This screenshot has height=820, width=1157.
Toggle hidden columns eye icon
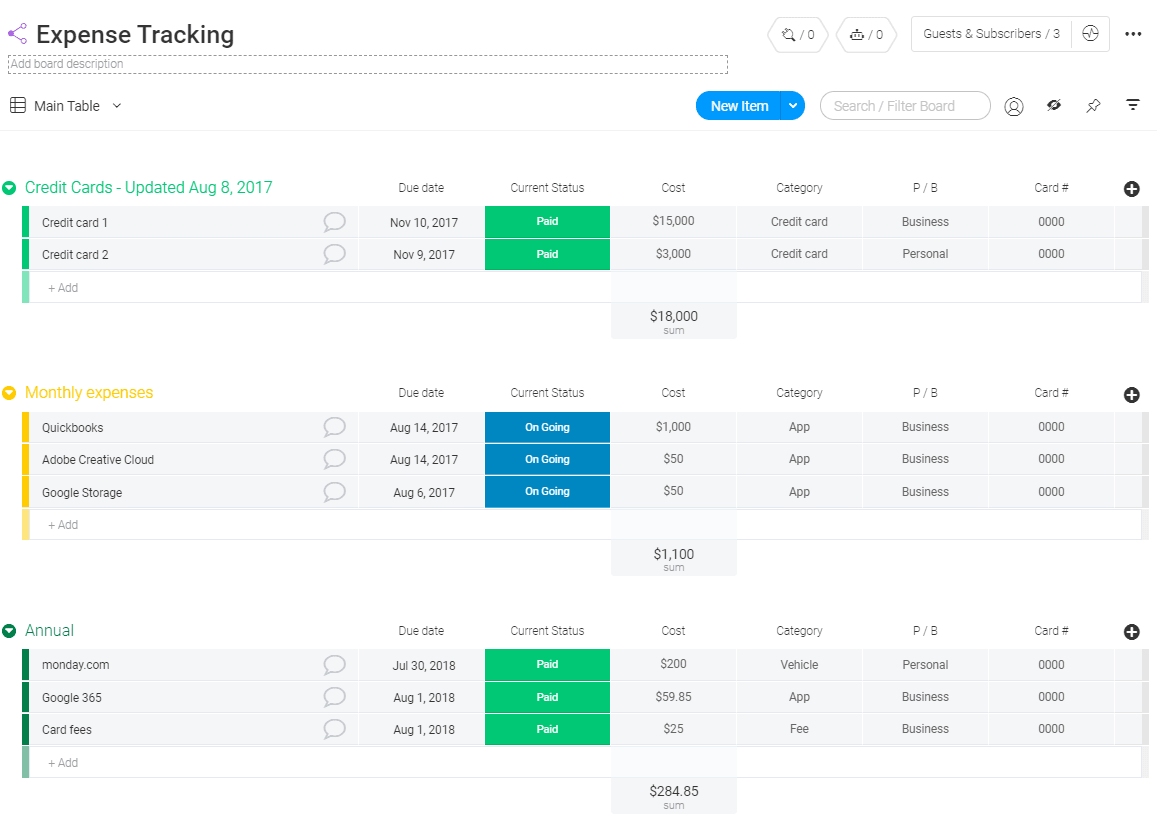(x=1054, y=105)
